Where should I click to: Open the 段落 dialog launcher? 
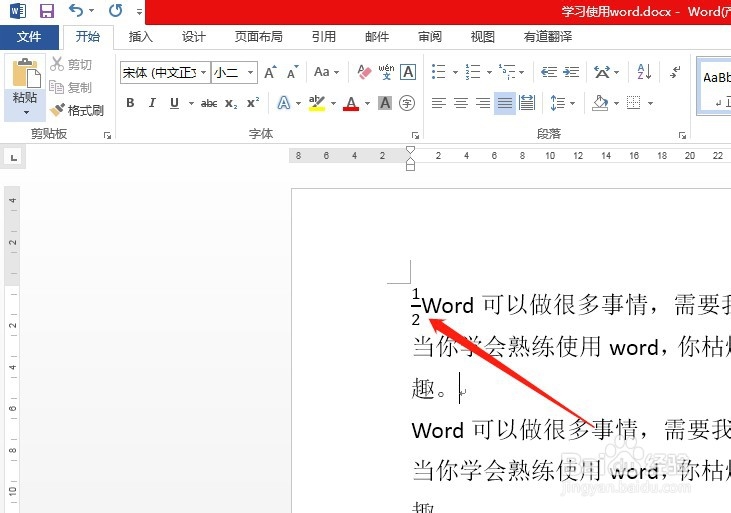point(683,135)
